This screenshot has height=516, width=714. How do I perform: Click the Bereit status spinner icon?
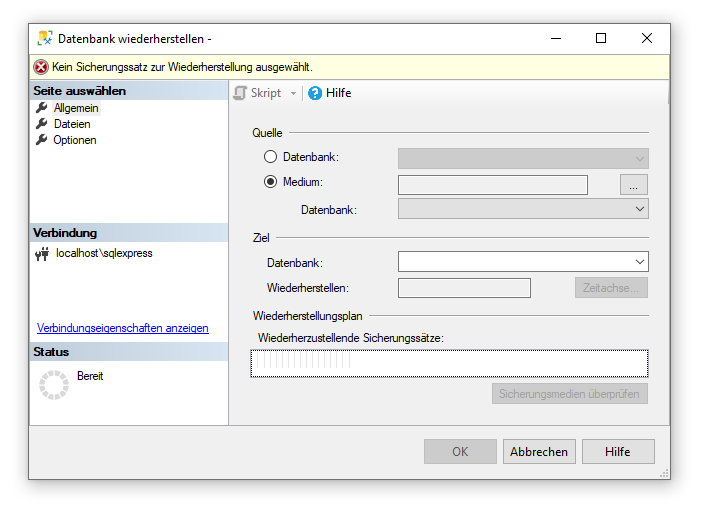54,385
